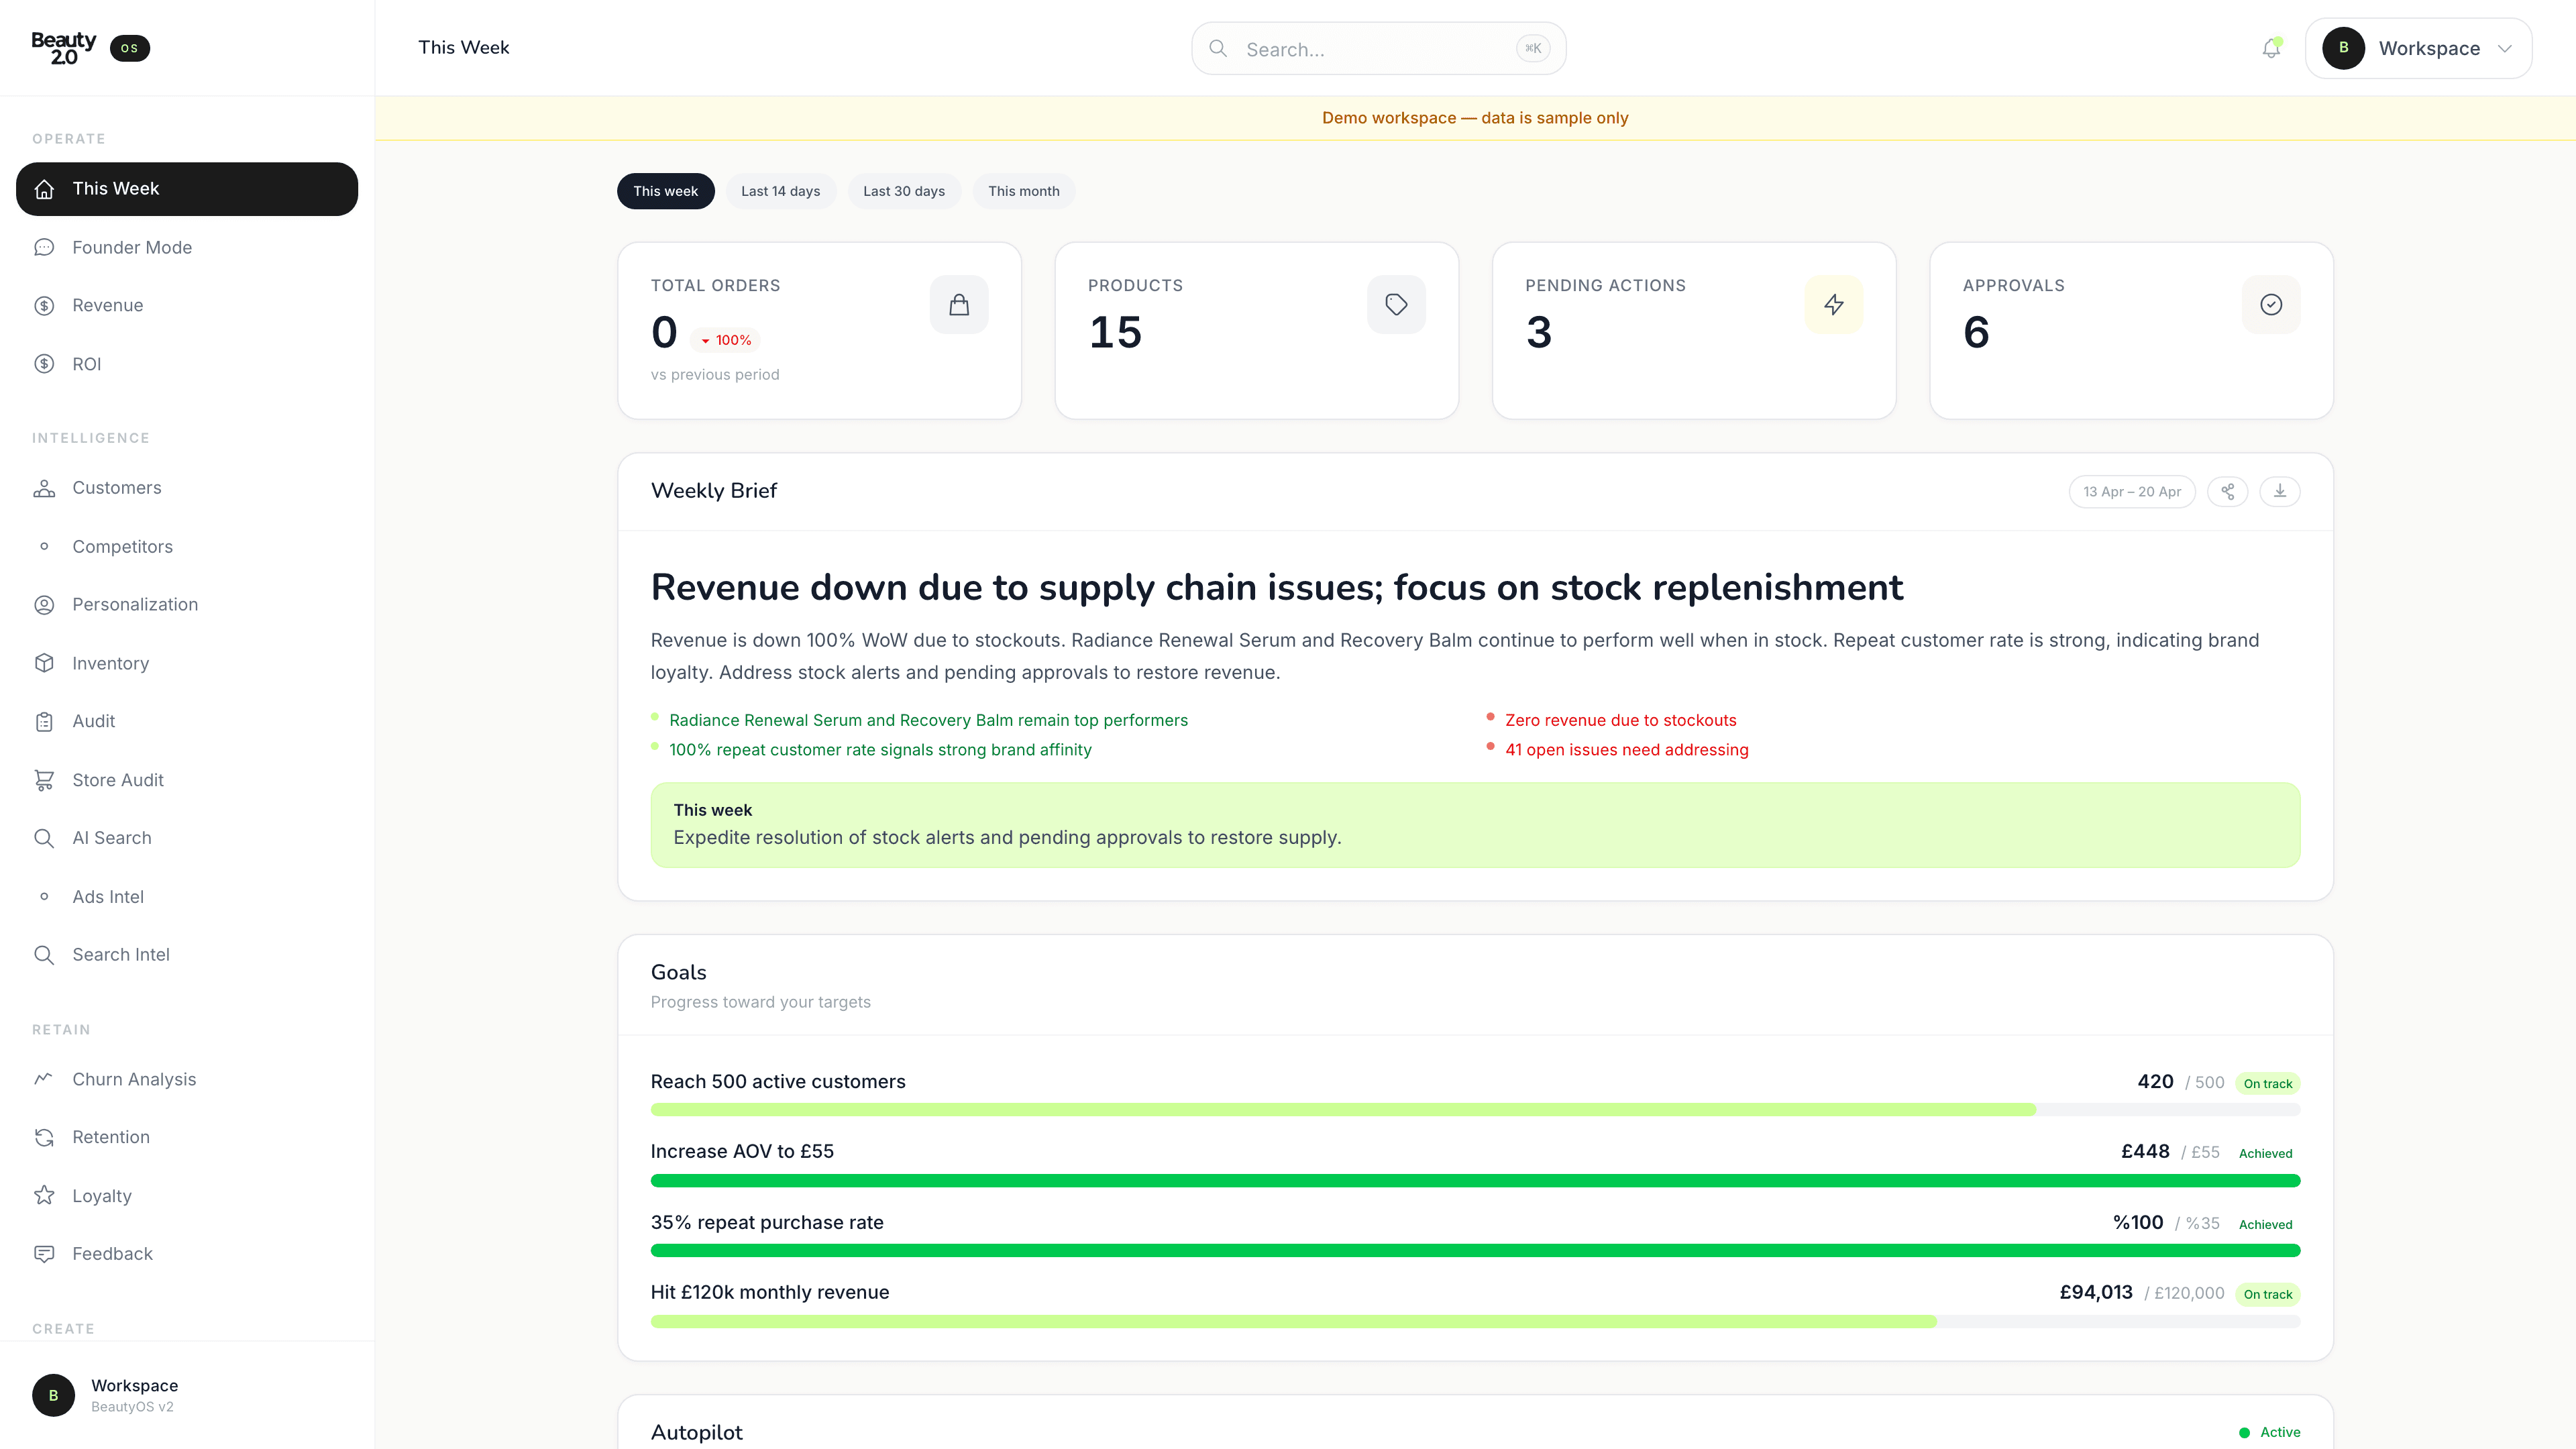2576x1449 pixels.
Task: Click the Total Orders card
Action: coord(820,331)
